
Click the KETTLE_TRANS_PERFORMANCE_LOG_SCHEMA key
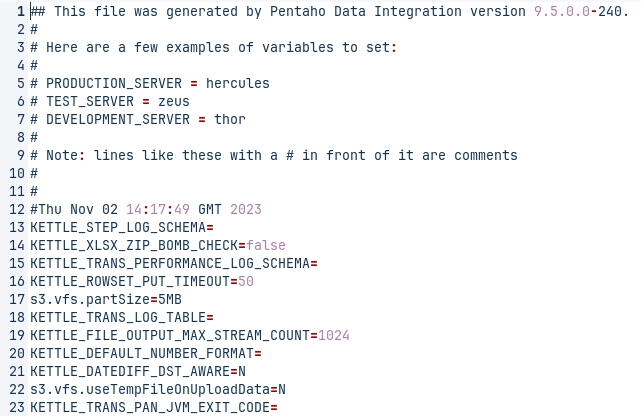(170, 263)
